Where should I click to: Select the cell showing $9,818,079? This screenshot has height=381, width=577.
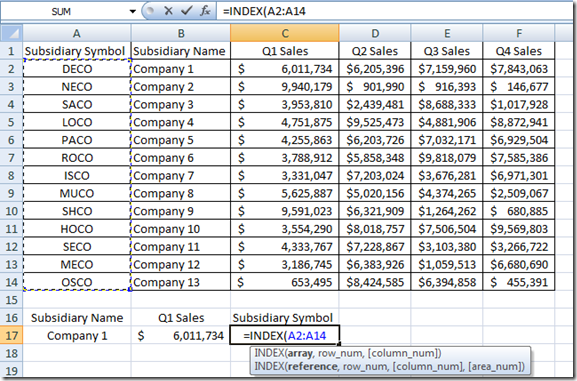click(x=447, y=158)
